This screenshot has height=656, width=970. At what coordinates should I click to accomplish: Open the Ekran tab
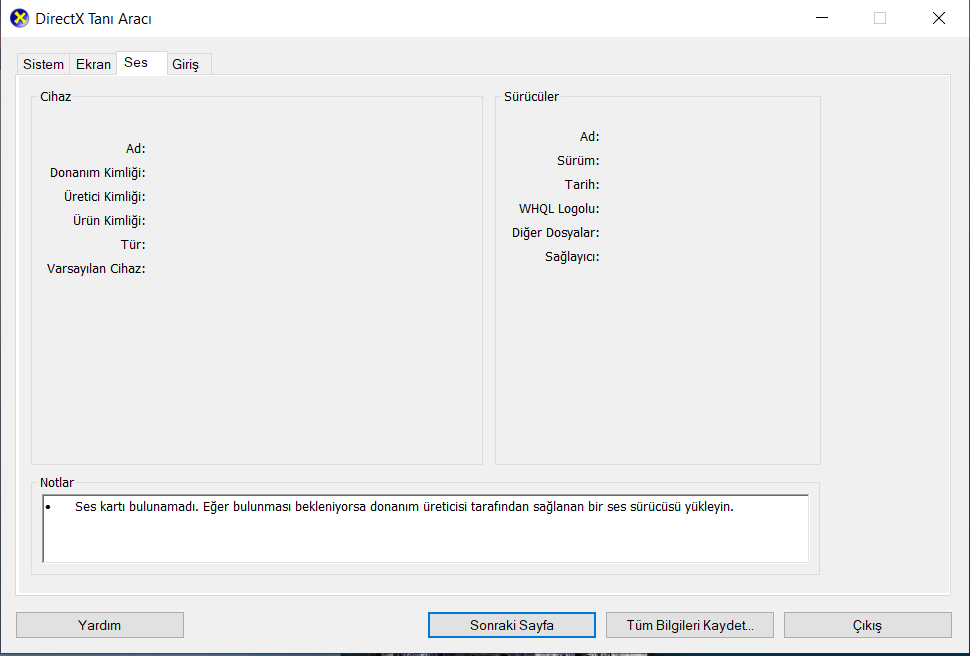[93, 64]
